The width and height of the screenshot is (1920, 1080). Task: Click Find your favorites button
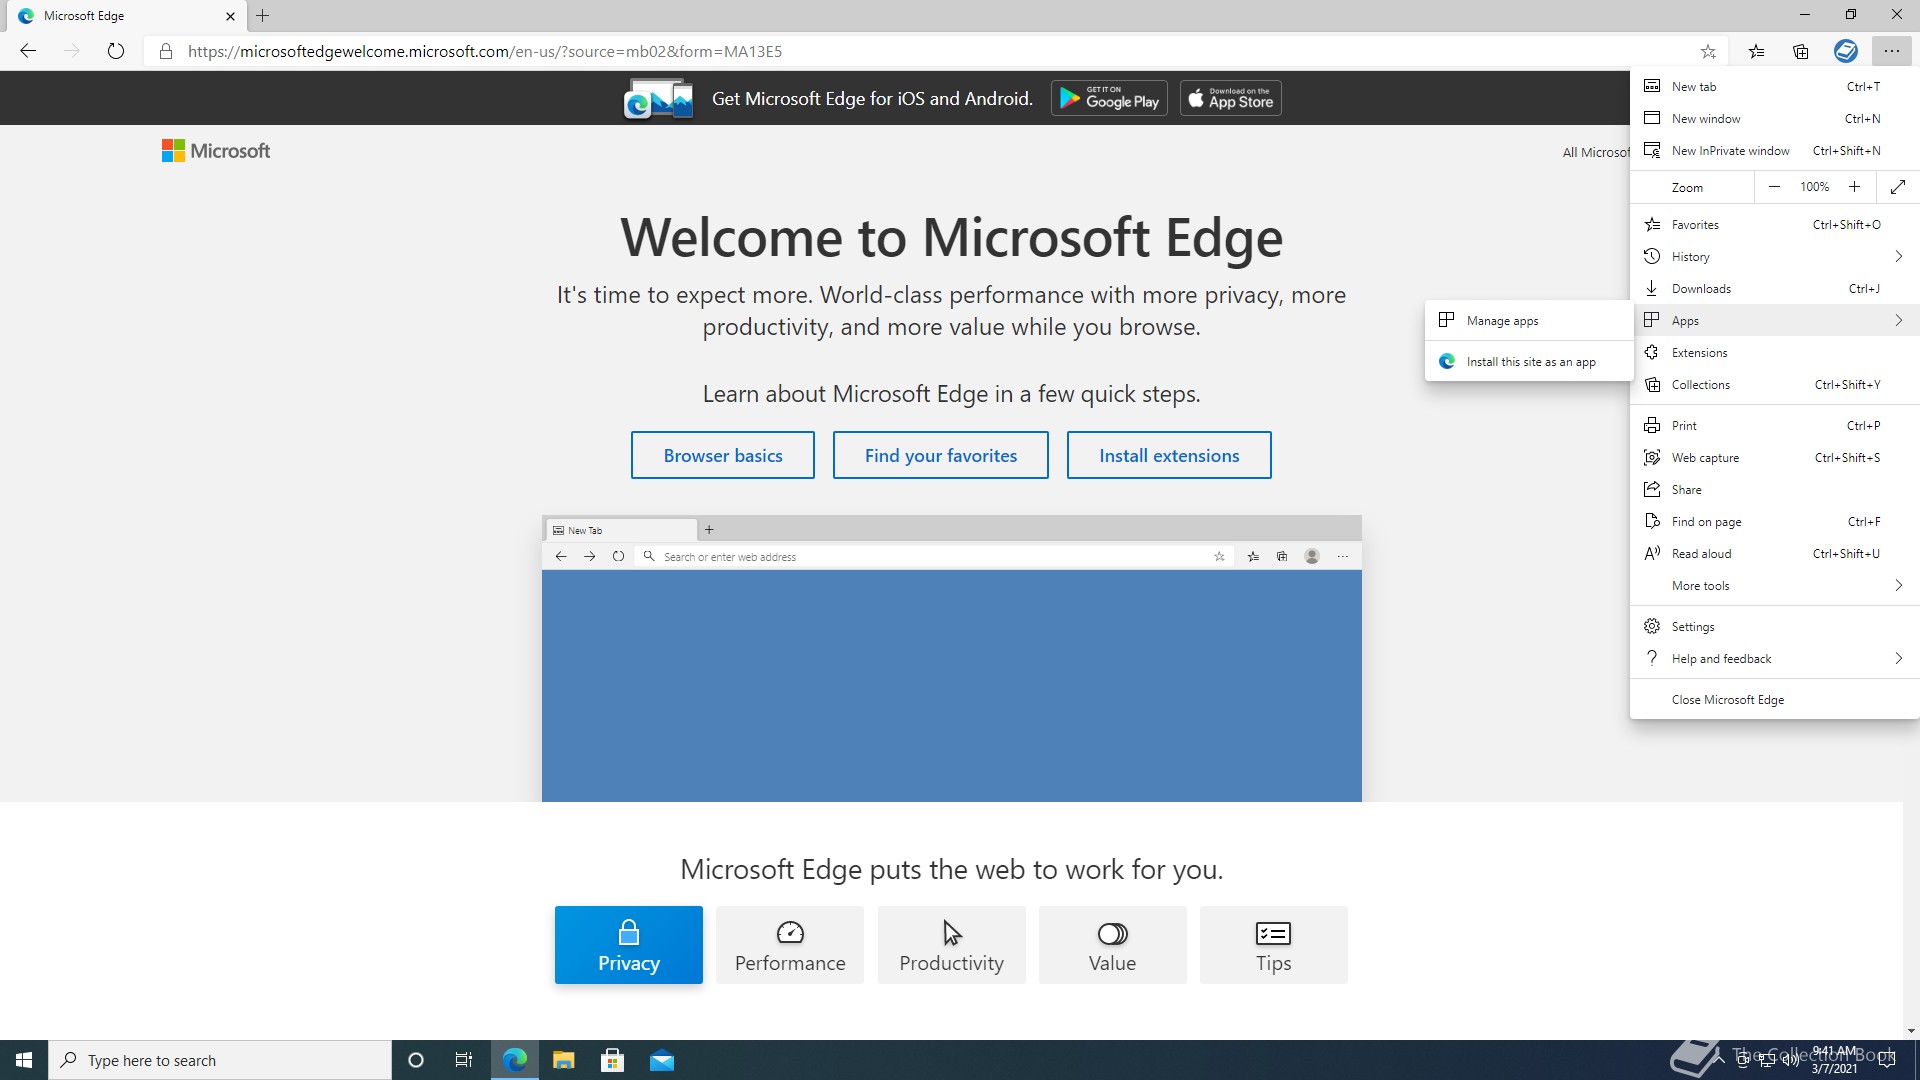tap(941, 455)
